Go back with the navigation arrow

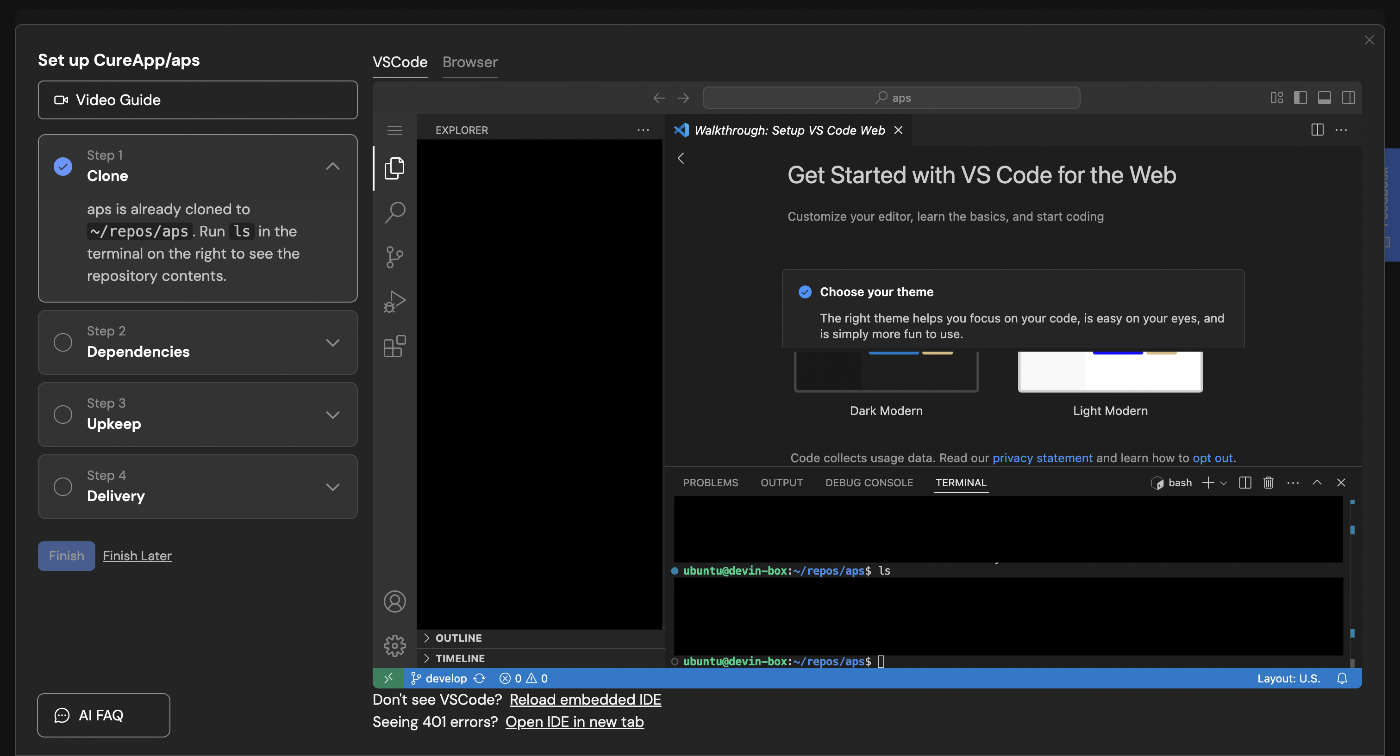point(659,98)
